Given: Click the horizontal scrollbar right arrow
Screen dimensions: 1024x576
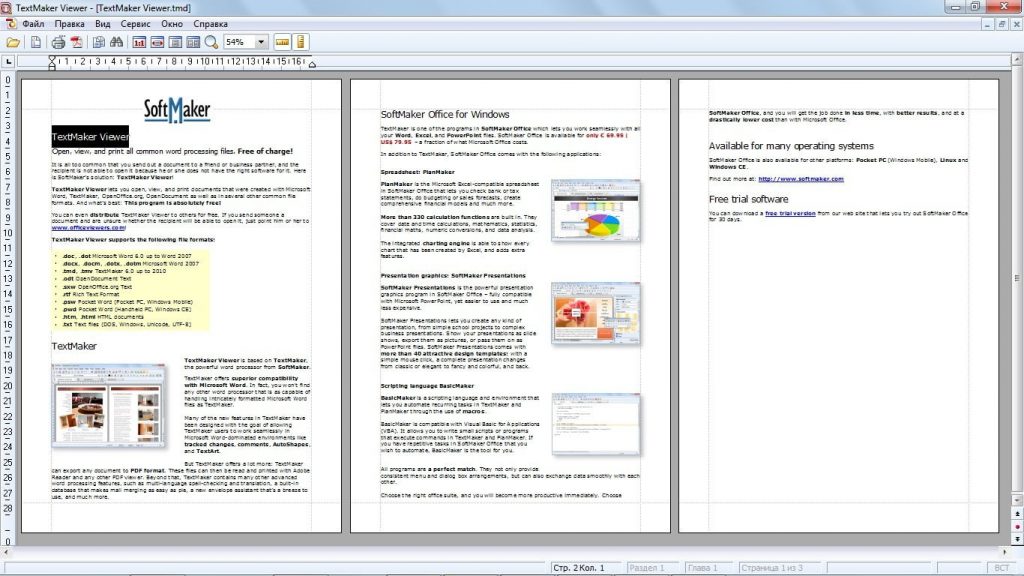Looking at the screenshot, I should click(1005, 552).
